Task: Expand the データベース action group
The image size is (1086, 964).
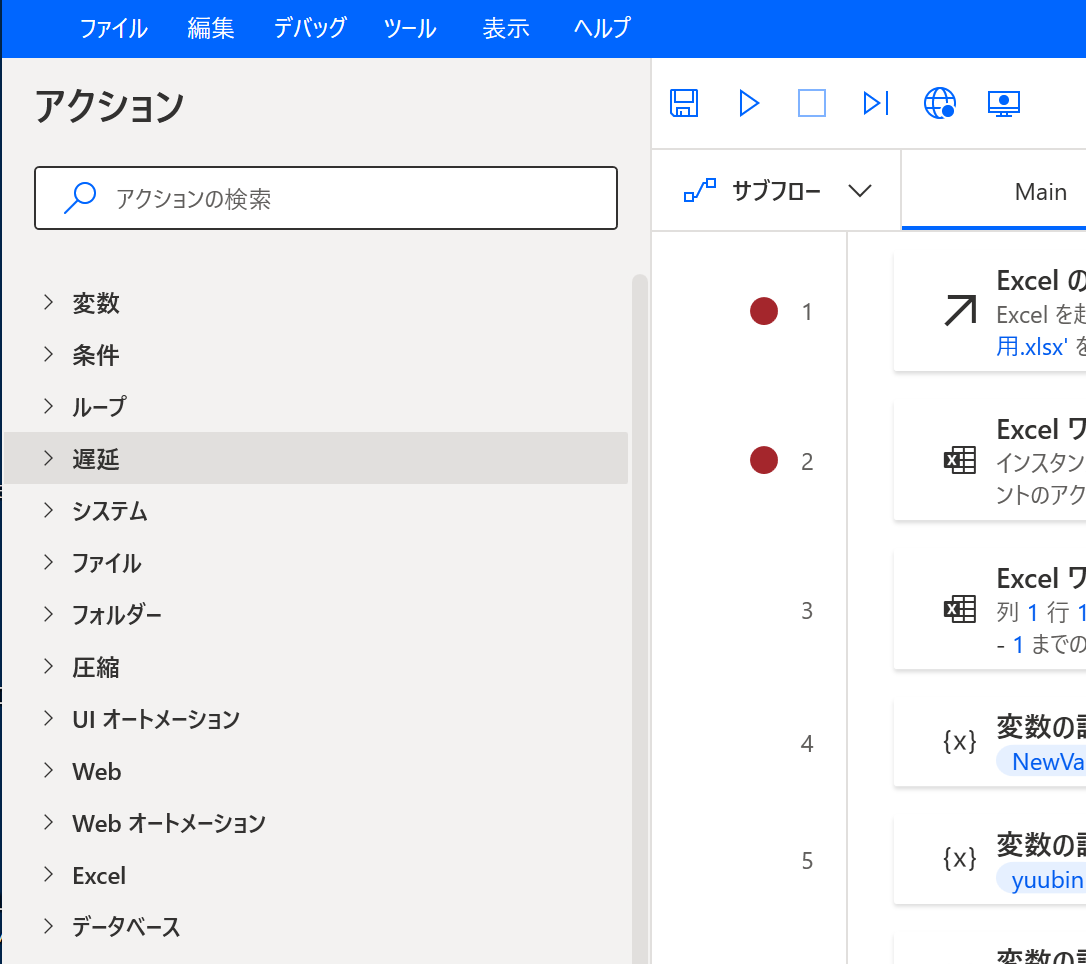Action: coord(48,927)
